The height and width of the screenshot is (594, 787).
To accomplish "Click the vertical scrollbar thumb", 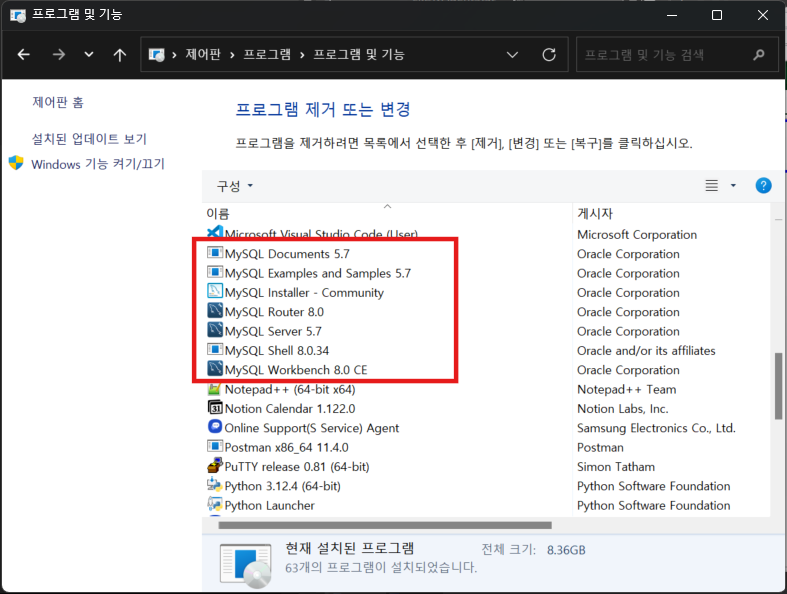I will click(x=778, y=386).
